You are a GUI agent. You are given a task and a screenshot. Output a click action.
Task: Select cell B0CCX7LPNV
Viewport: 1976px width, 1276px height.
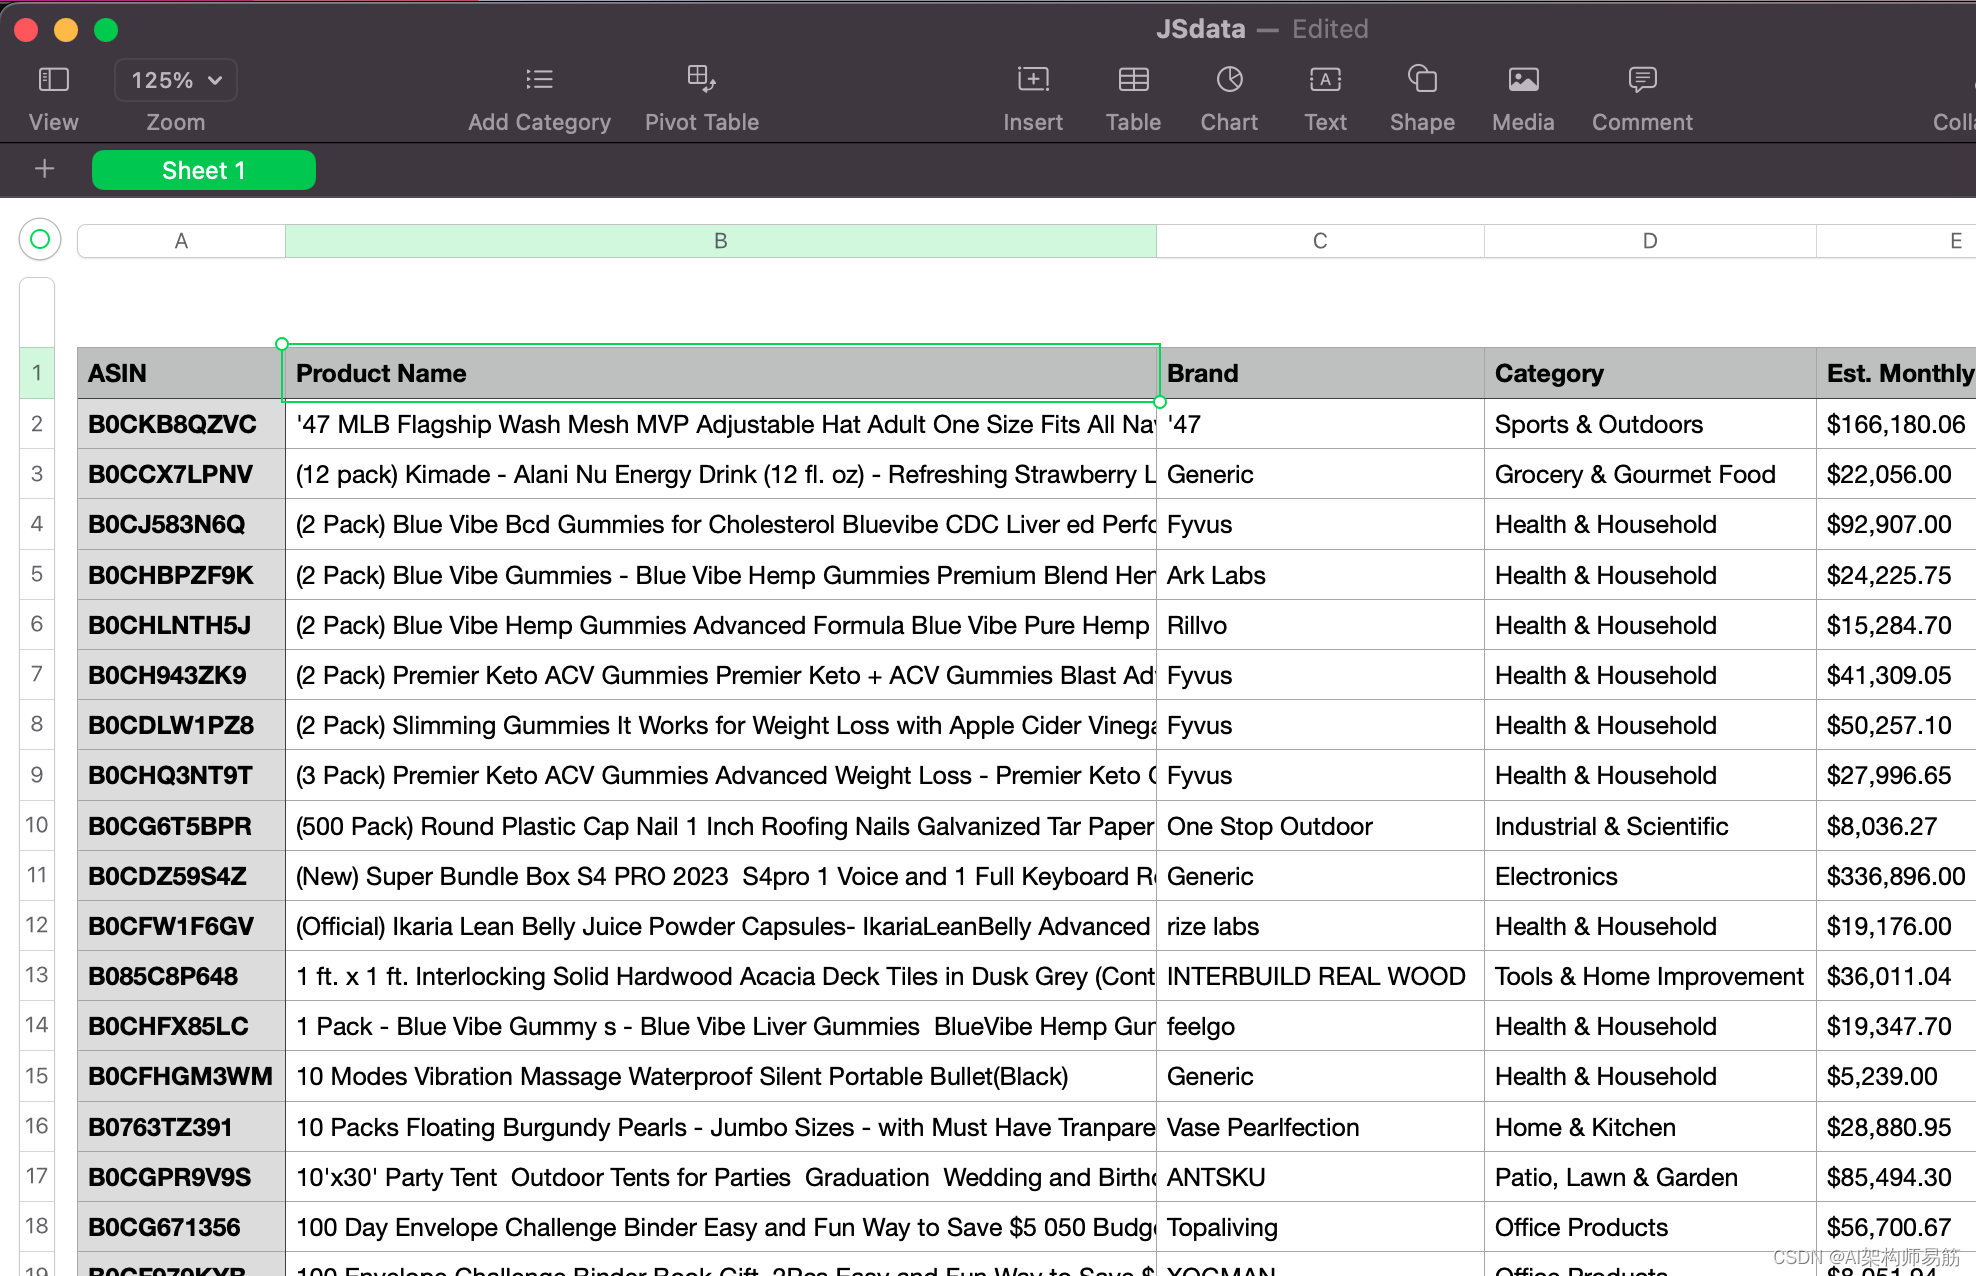click(x=181, y=474)
